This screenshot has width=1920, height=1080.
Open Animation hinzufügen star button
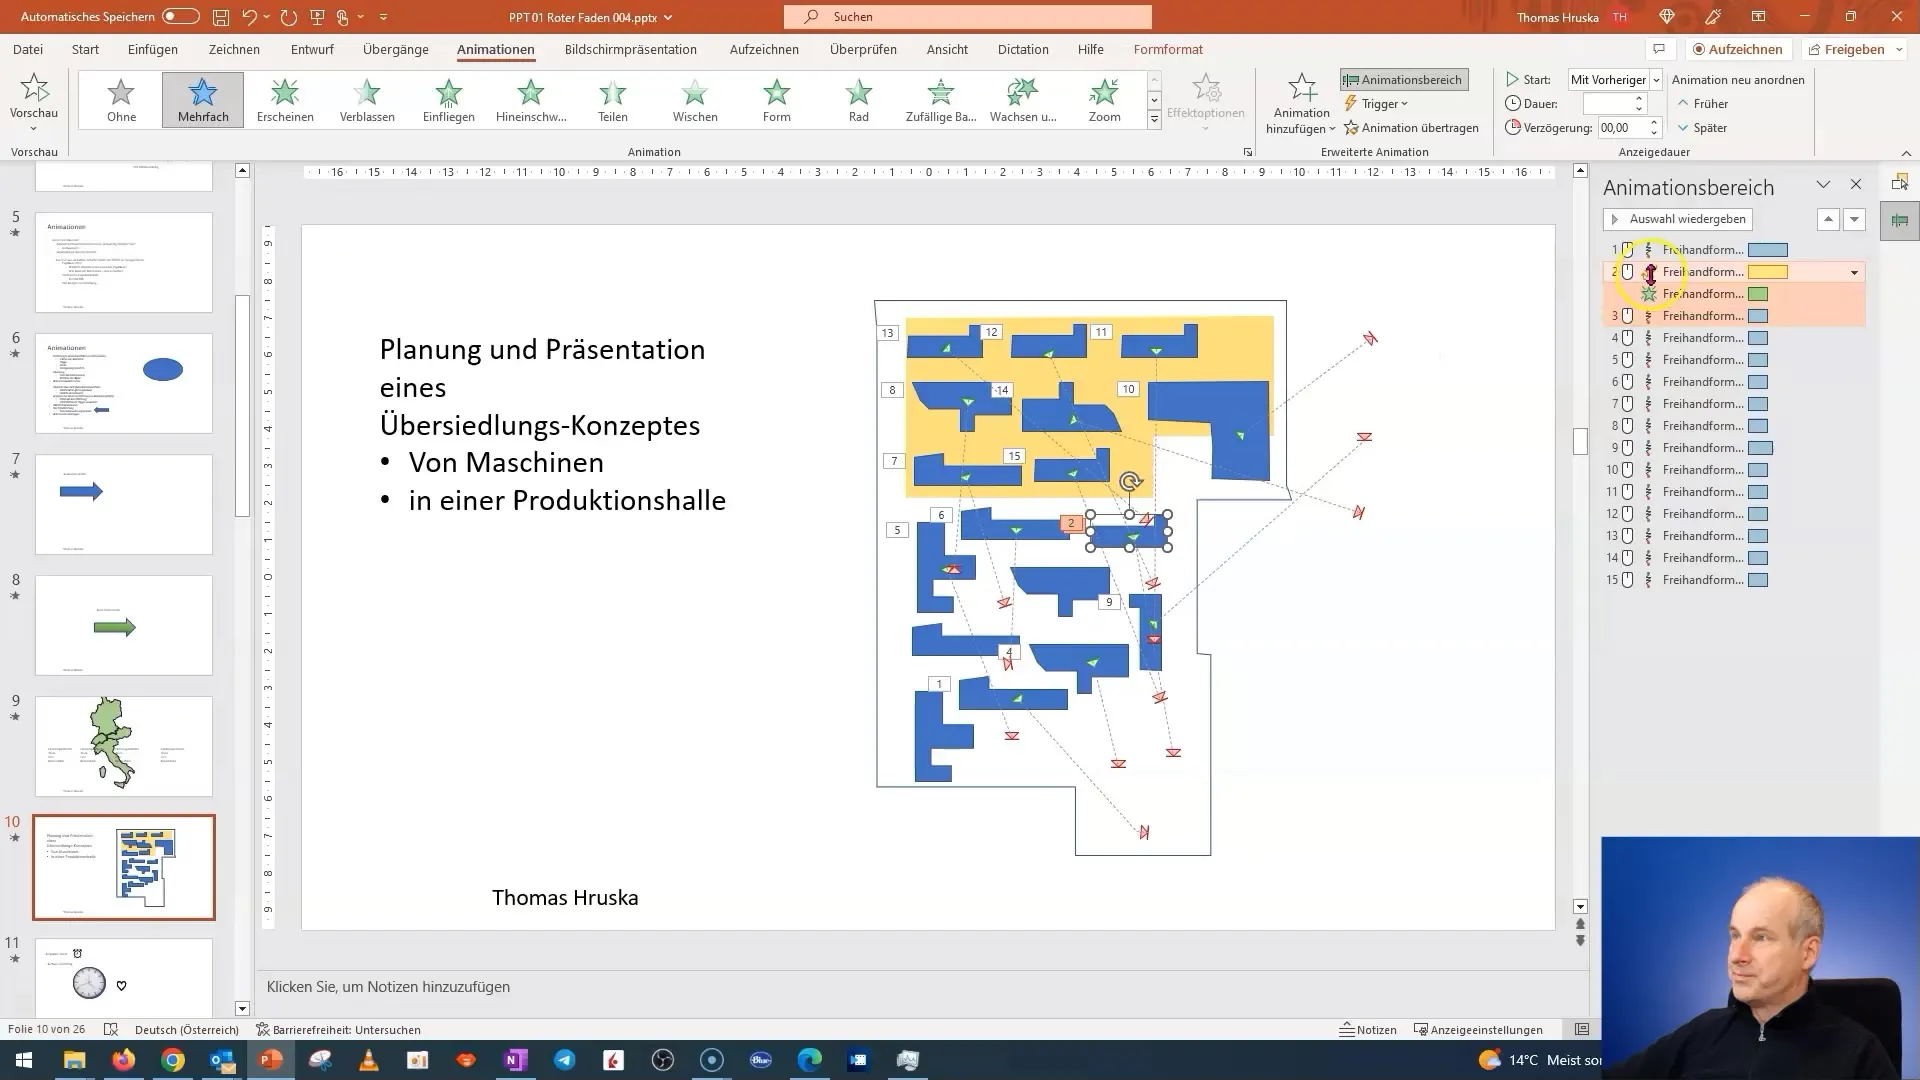(x=1302, y=90)
